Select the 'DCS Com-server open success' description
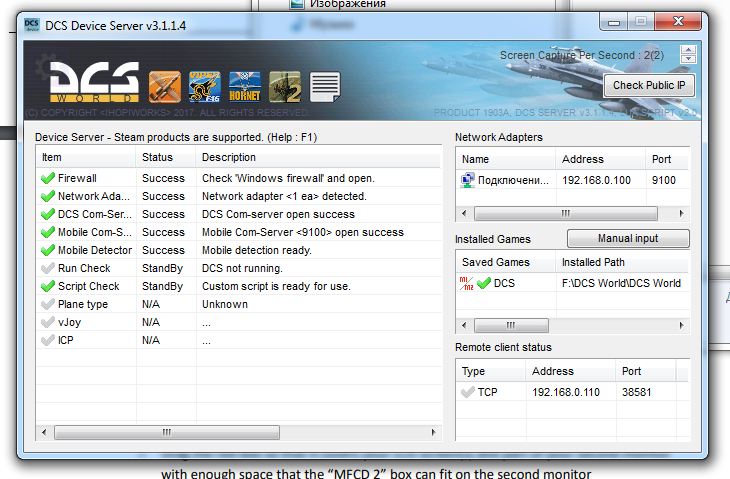730x479 pixels. tap(278, 214)
